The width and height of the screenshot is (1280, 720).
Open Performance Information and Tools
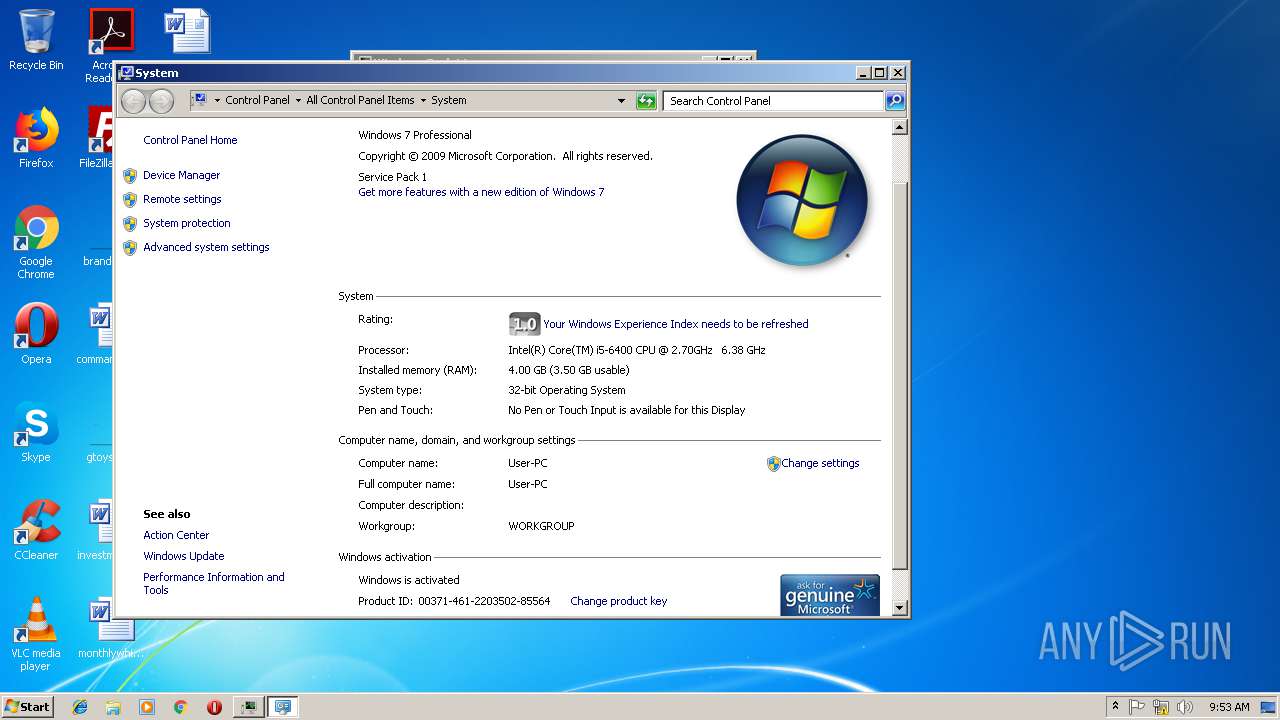213,583
